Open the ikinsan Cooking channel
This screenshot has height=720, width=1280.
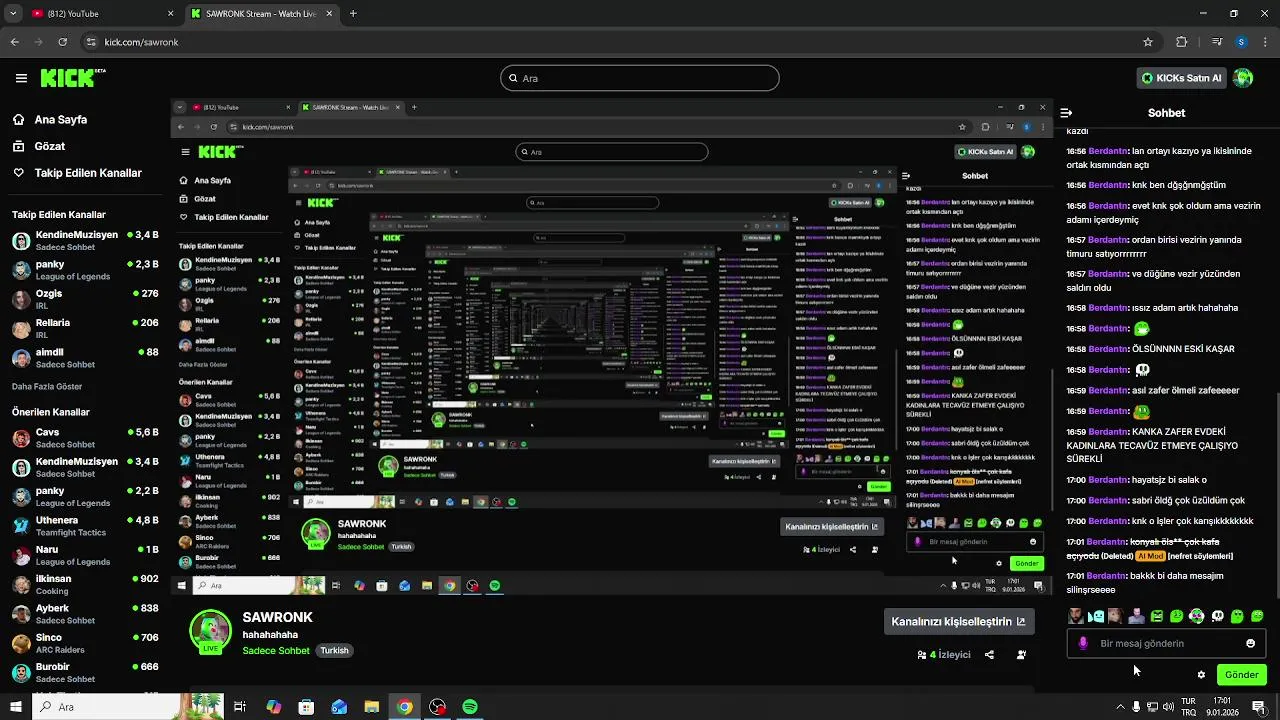[85, 584]
